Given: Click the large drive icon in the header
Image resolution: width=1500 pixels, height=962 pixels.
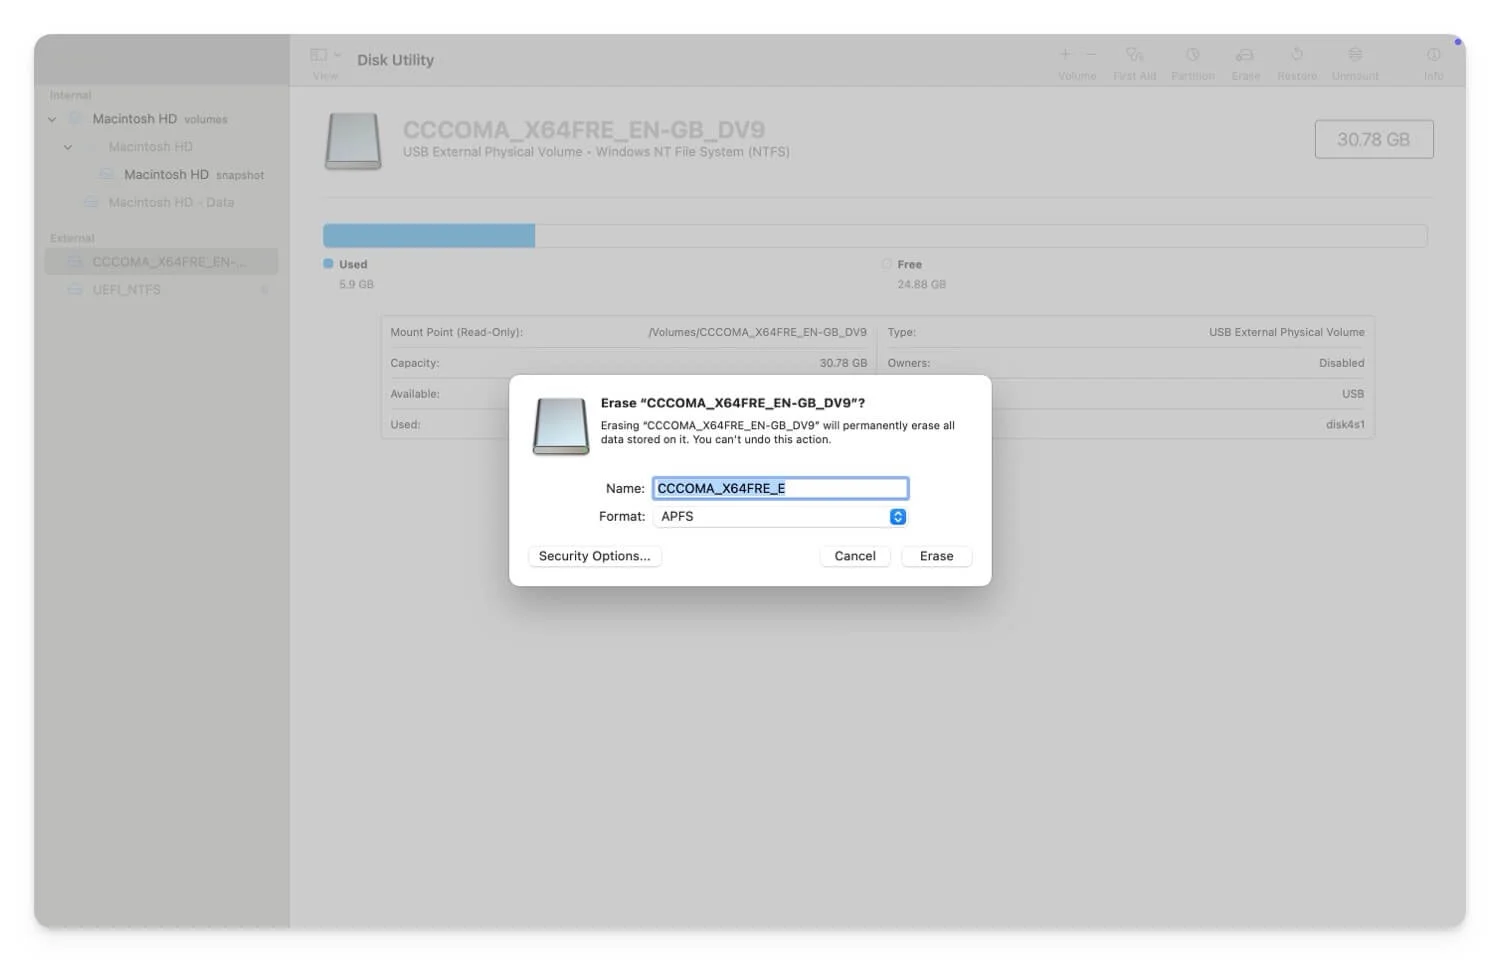Looking at the screenshot, I should [x=353, y=141].
